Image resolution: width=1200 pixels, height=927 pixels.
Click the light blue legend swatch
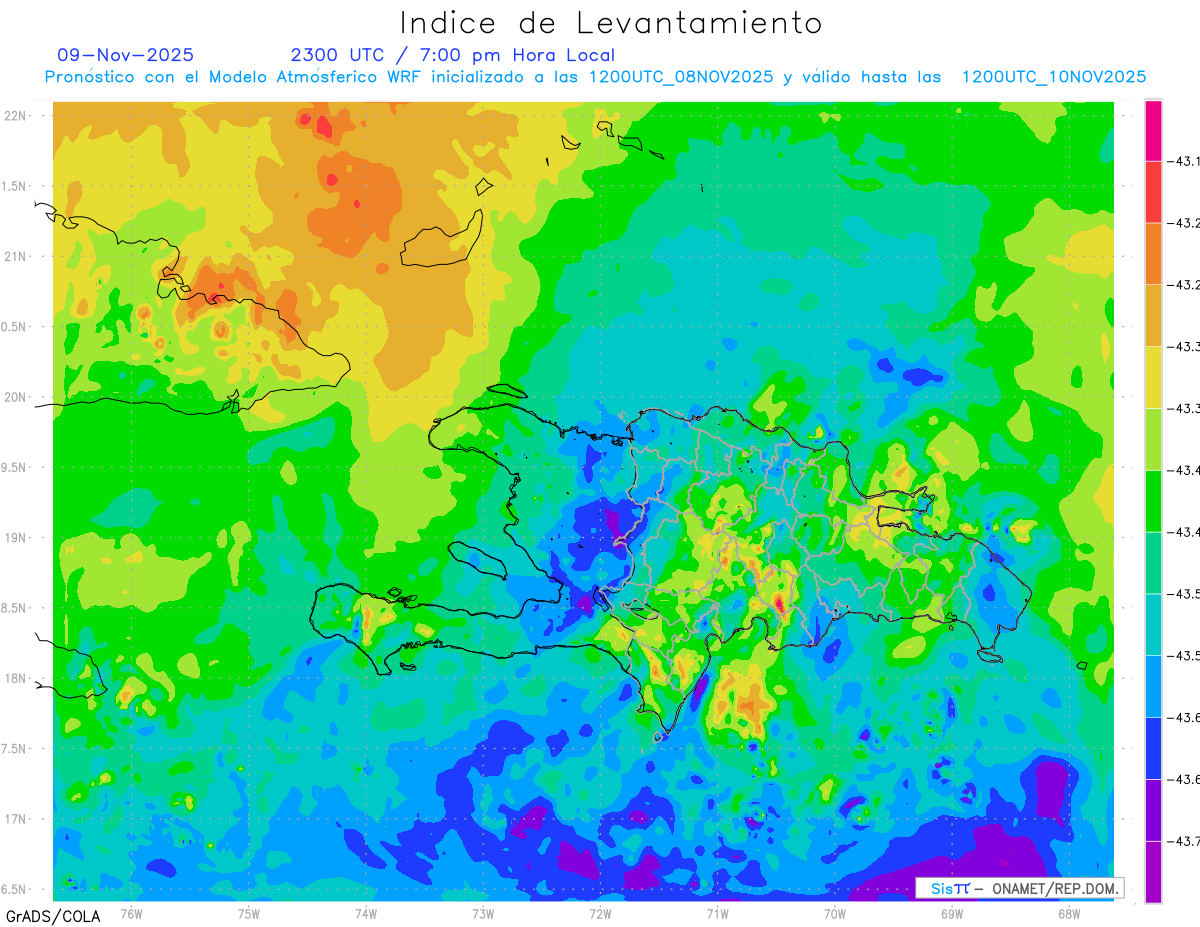point(1153,686)
